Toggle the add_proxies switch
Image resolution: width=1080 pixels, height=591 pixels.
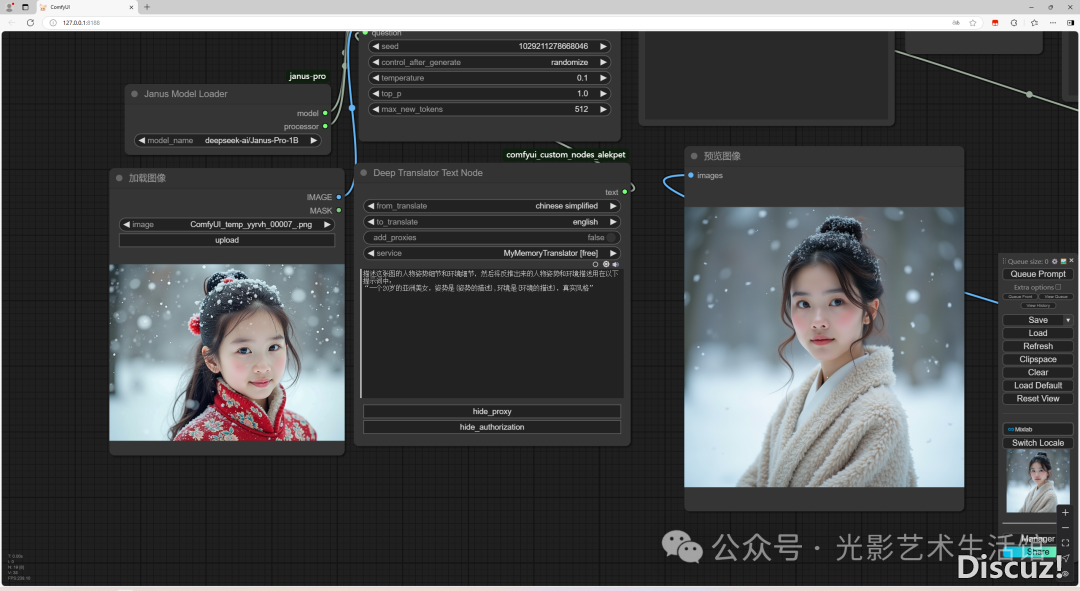tap(611, 238)
